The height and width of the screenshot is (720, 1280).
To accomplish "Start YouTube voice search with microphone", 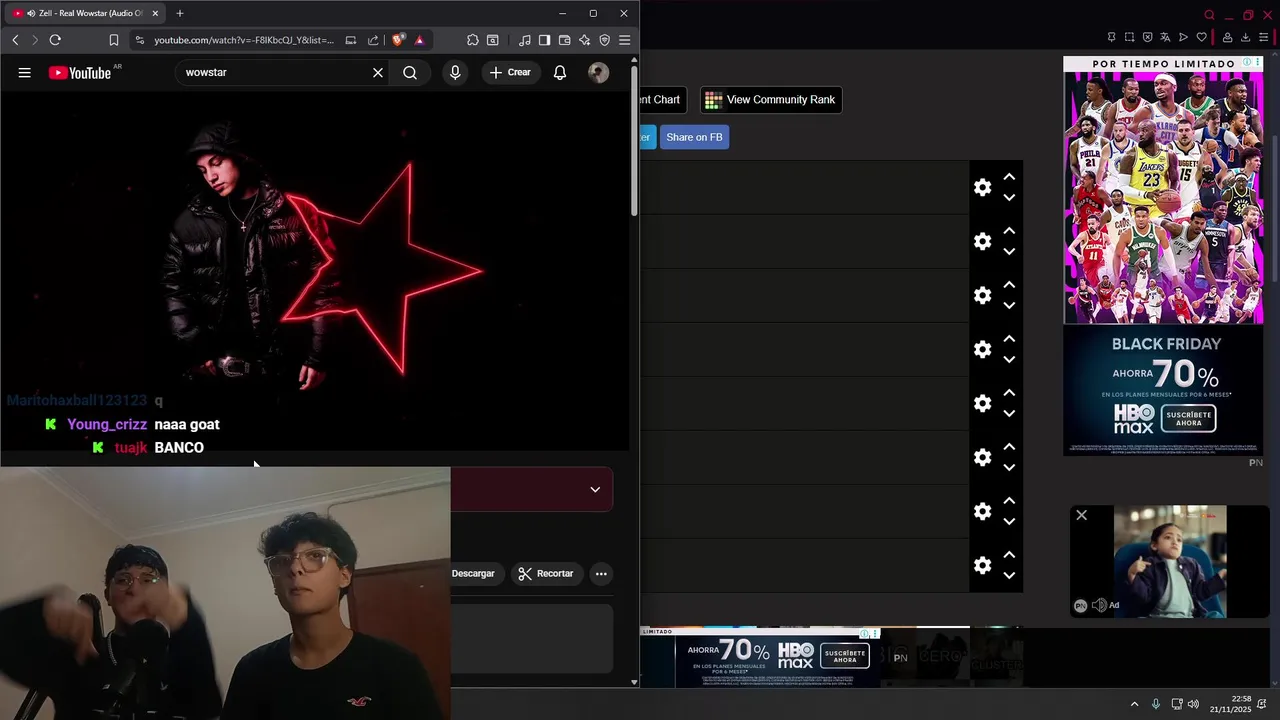I will pos(455,72).
